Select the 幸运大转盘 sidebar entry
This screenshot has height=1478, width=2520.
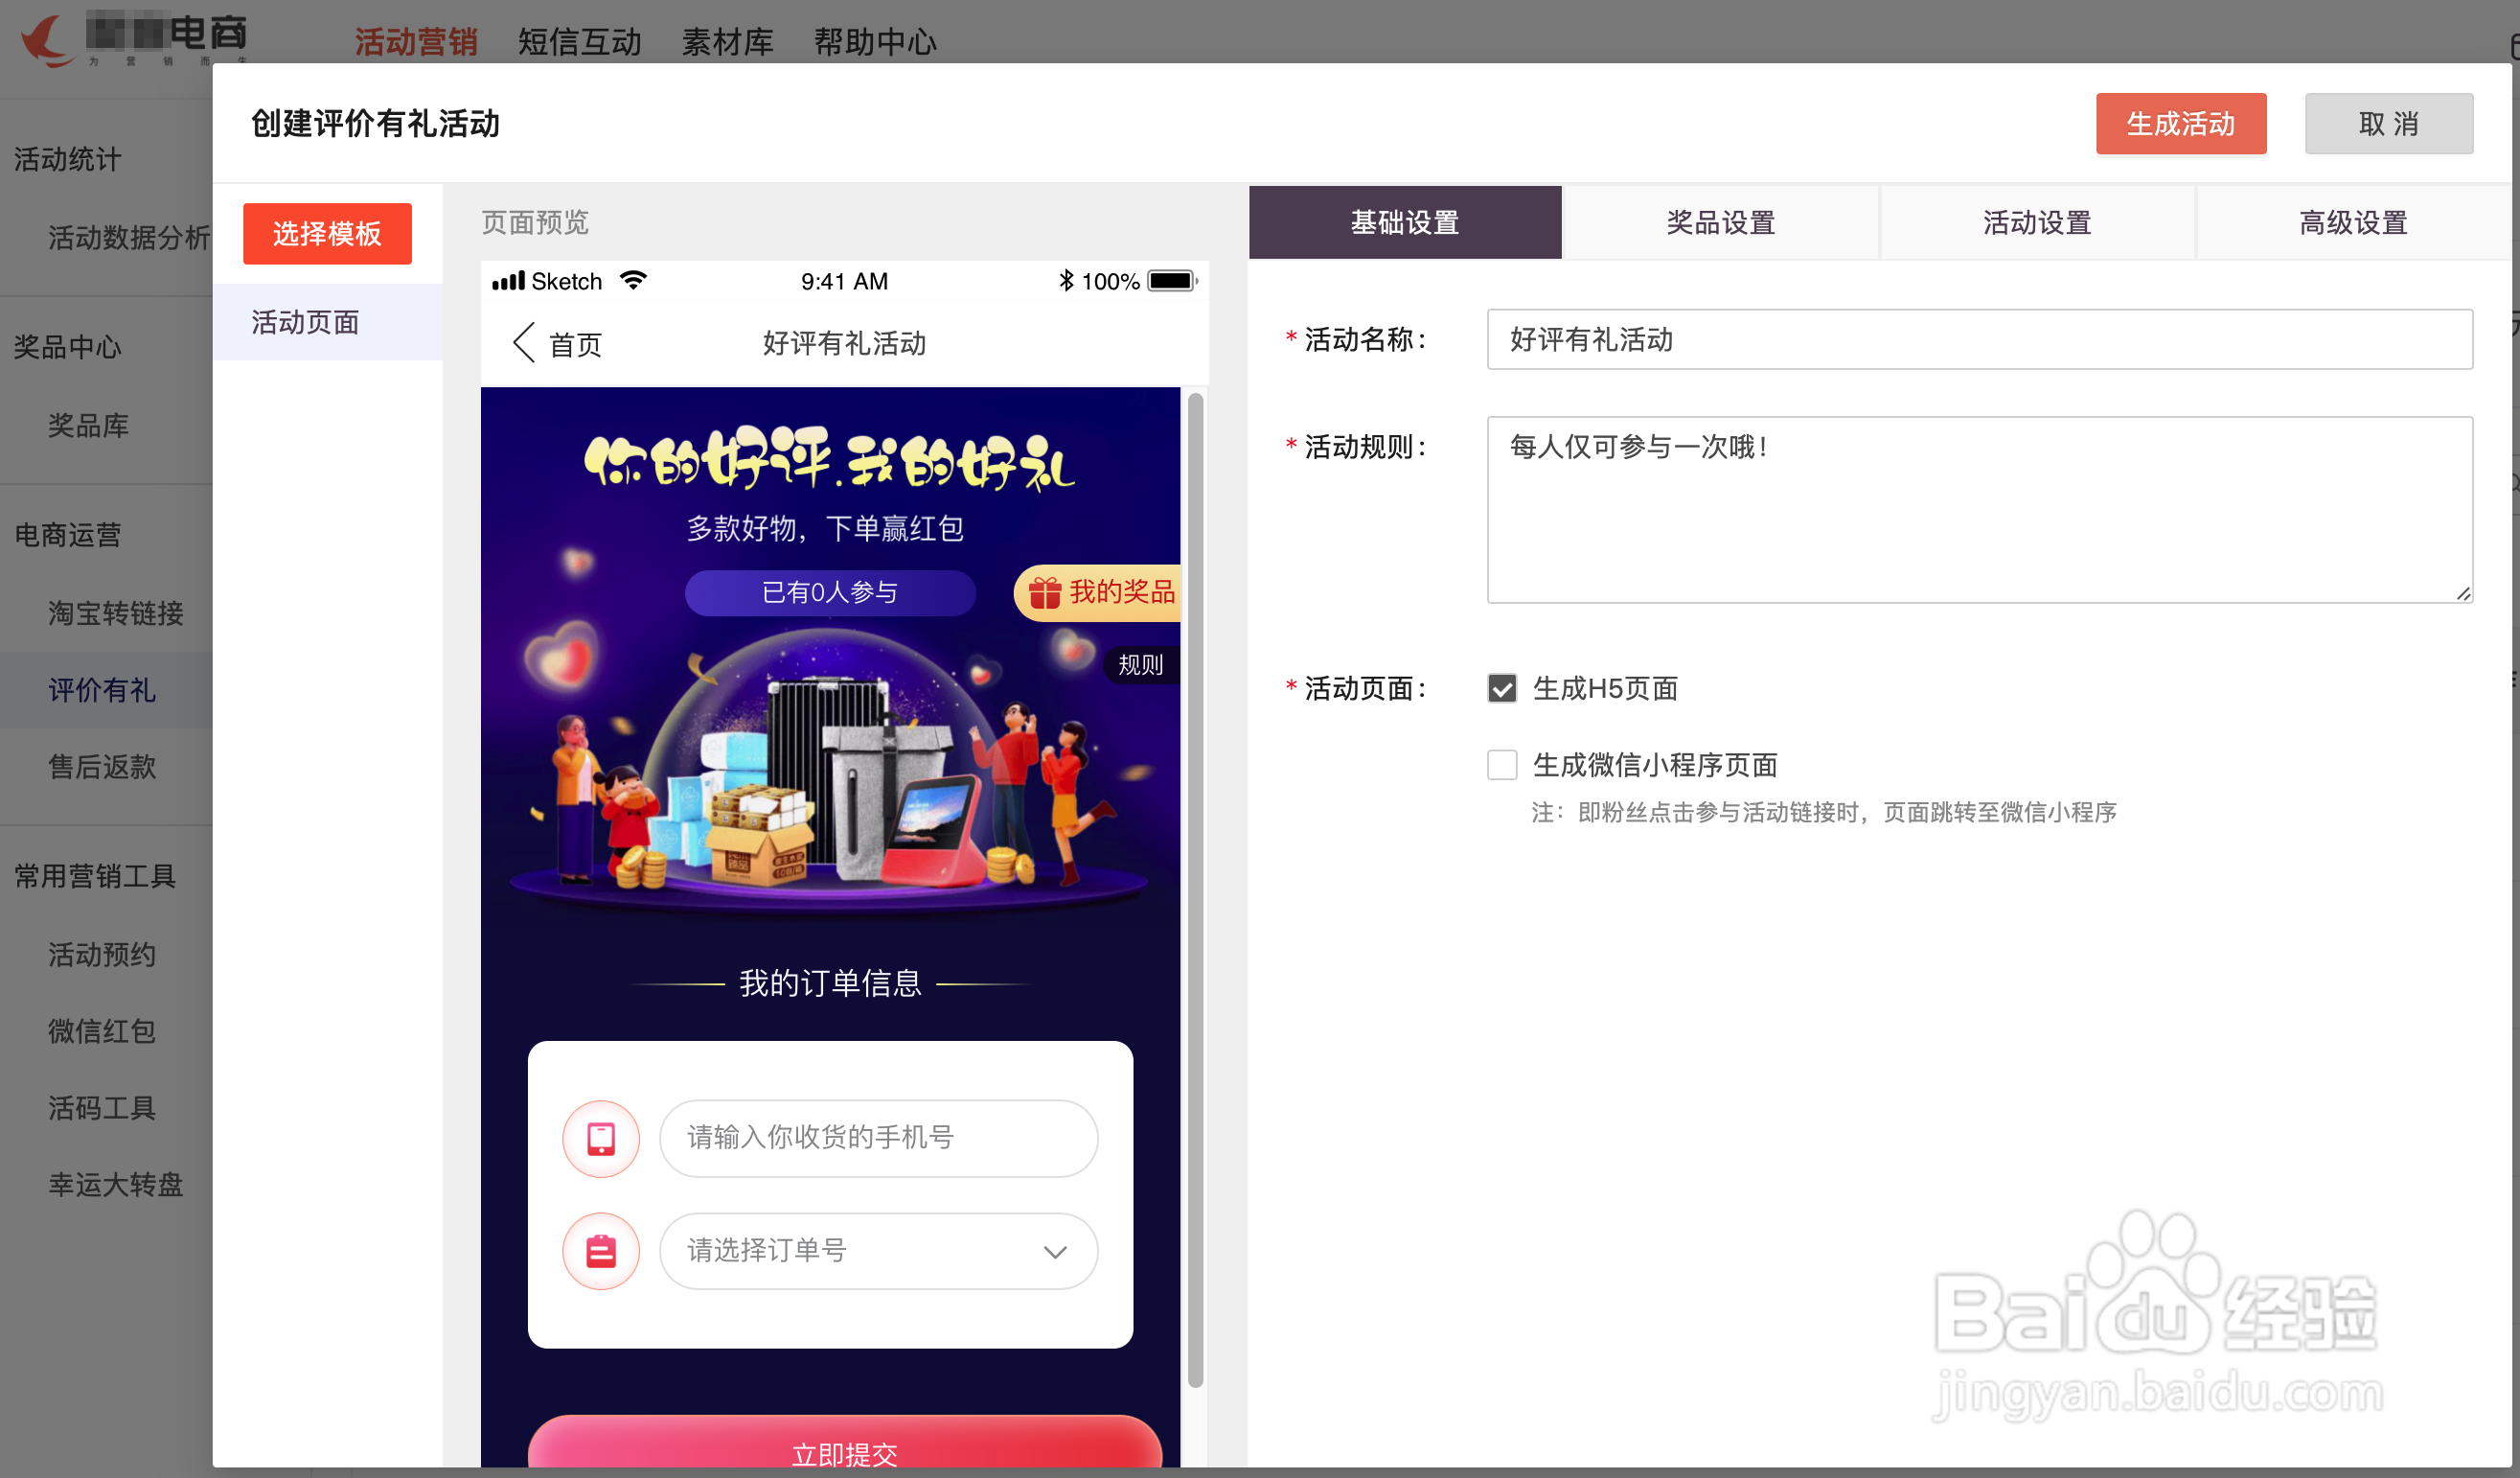click(115, 1185)
